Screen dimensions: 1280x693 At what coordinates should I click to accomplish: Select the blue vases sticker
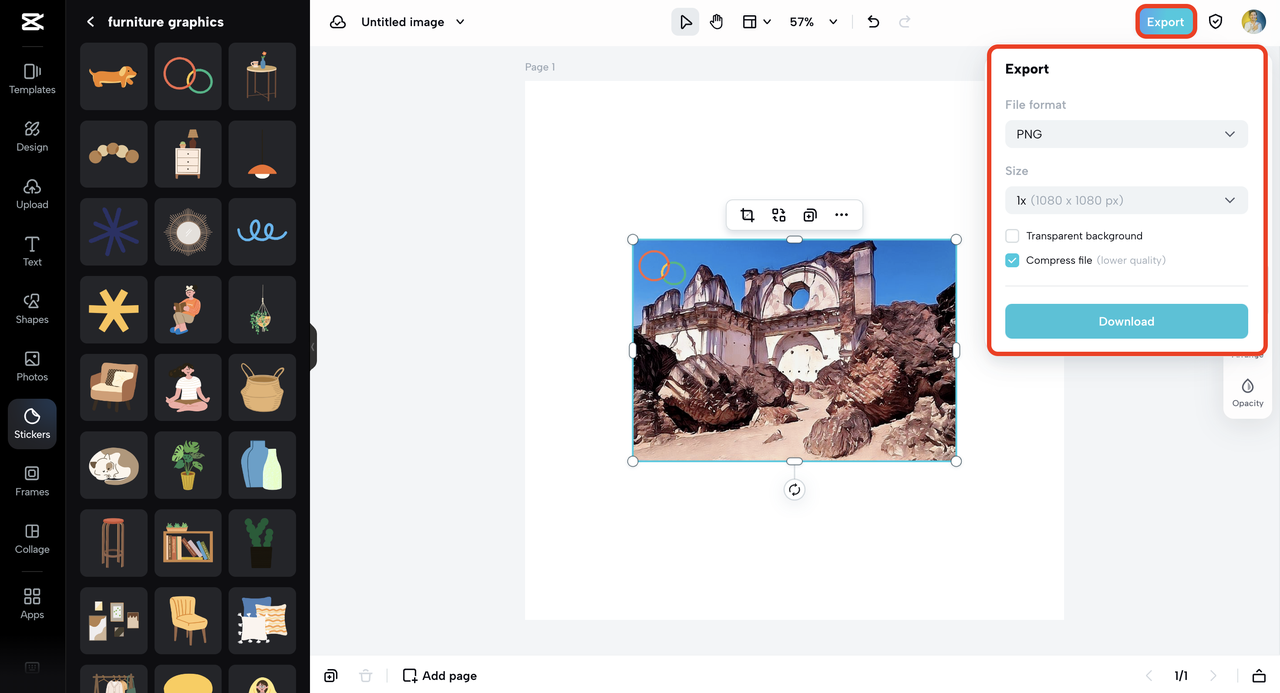(x=262, y=465)
